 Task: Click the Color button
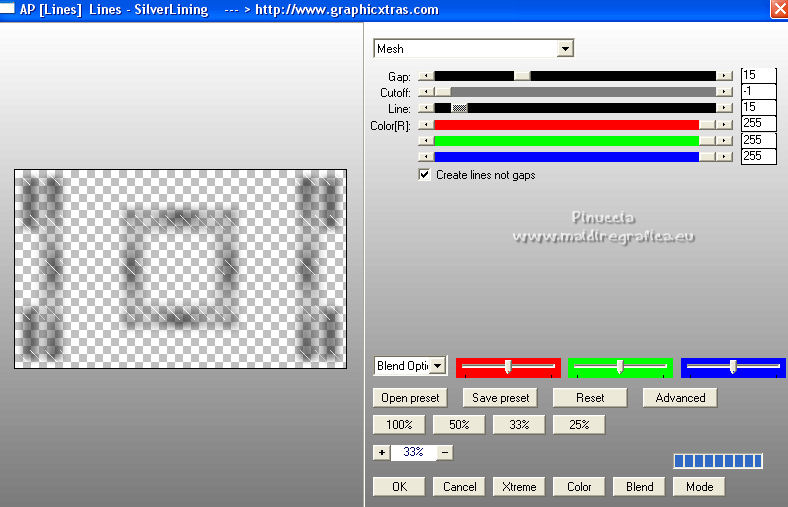[x=579, y=486]
